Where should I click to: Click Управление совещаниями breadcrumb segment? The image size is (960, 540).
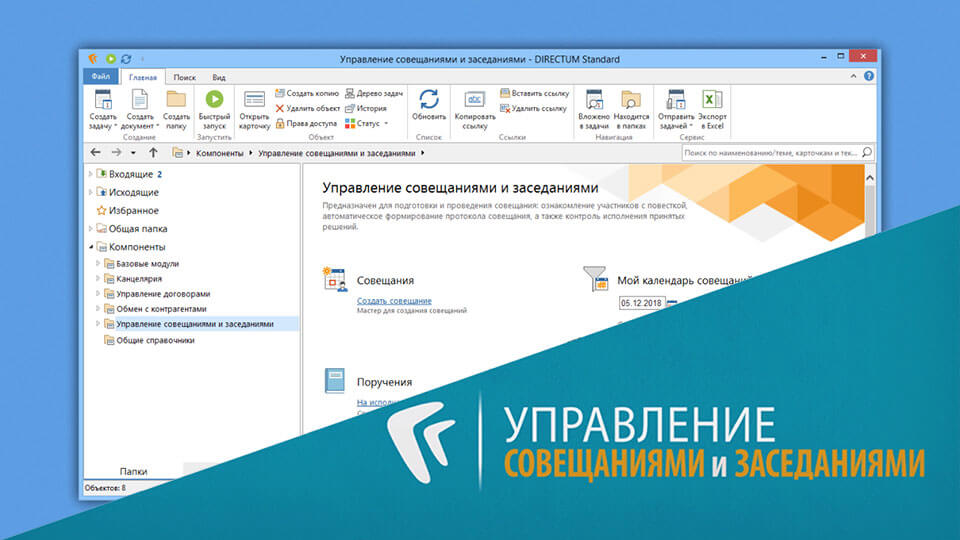tap(336, 153)
